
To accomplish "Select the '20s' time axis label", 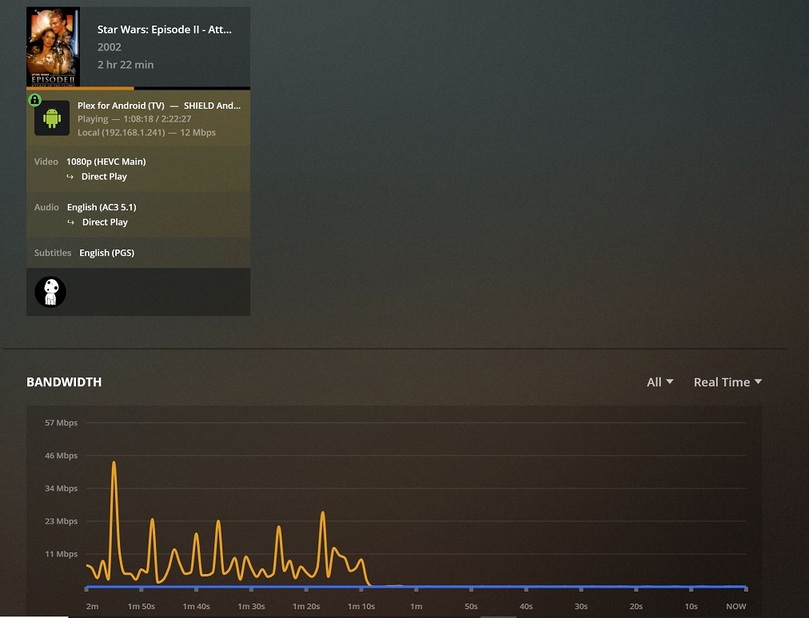I will [636, 607].
